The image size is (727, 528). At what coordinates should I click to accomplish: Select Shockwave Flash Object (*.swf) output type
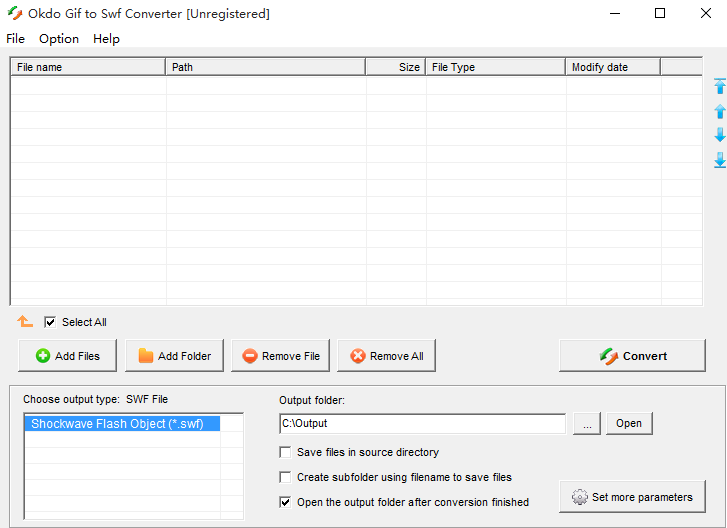122,424
